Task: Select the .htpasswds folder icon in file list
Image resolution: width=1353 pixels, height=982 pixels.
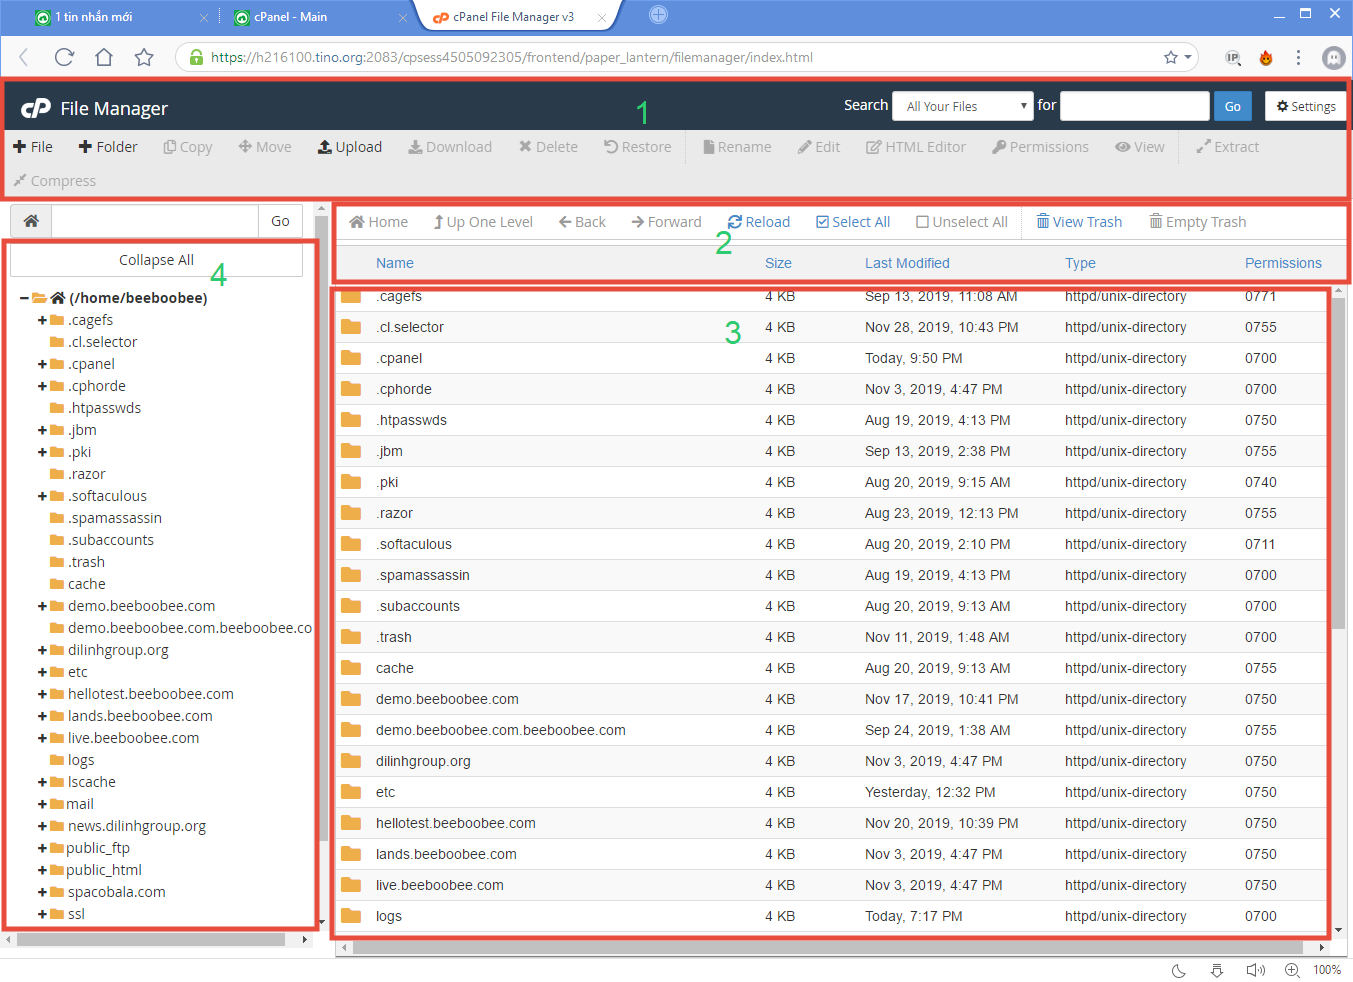Action: [351, 420]
